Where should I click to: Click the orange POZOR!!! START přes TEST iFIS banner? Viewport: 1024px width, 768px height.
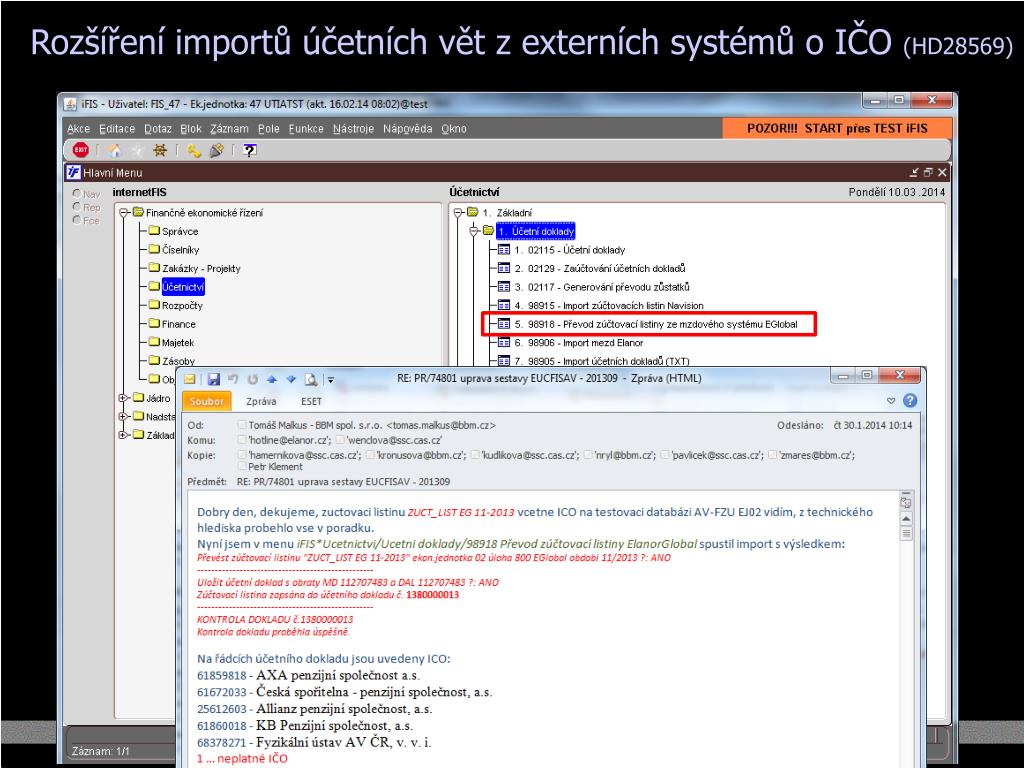837,128
